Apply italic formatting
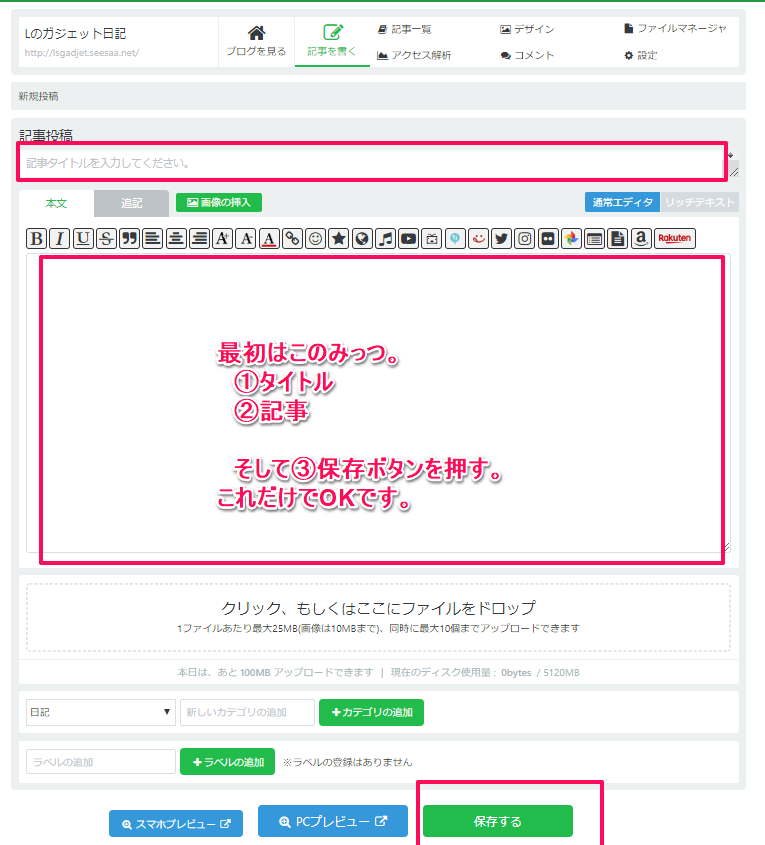The width and height of the screenshot is (765, 845). pyautogui.click(x=60, y=238)
